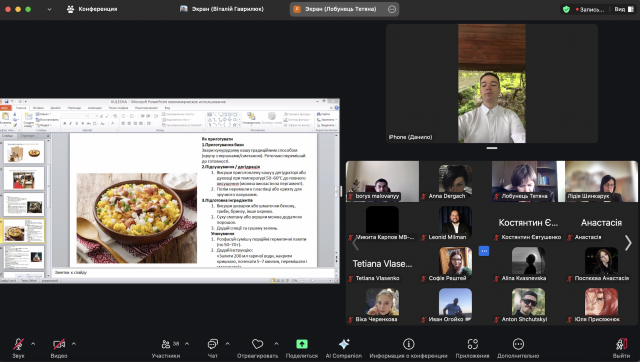Image resolution: width=640 pixels, height=362 pixels.
Task: Expand arrow beside Чат button
Action: (x=228, y=344)
